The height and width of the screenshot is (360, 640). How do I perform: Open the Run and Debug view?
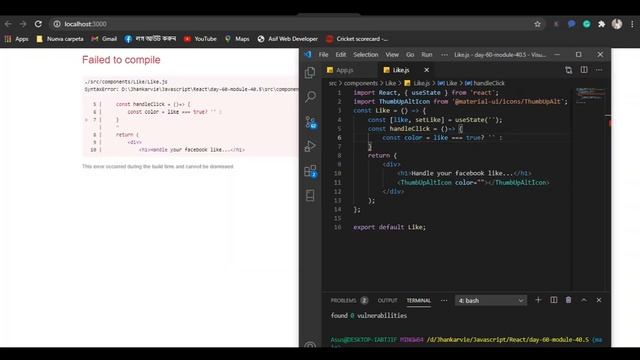[310, 146]
